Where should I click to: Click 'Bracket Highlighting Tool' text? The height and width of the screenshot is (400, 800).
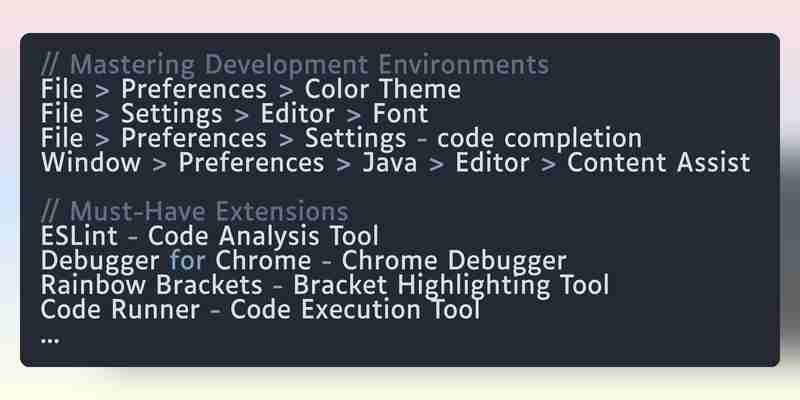[x=452, y=286]
